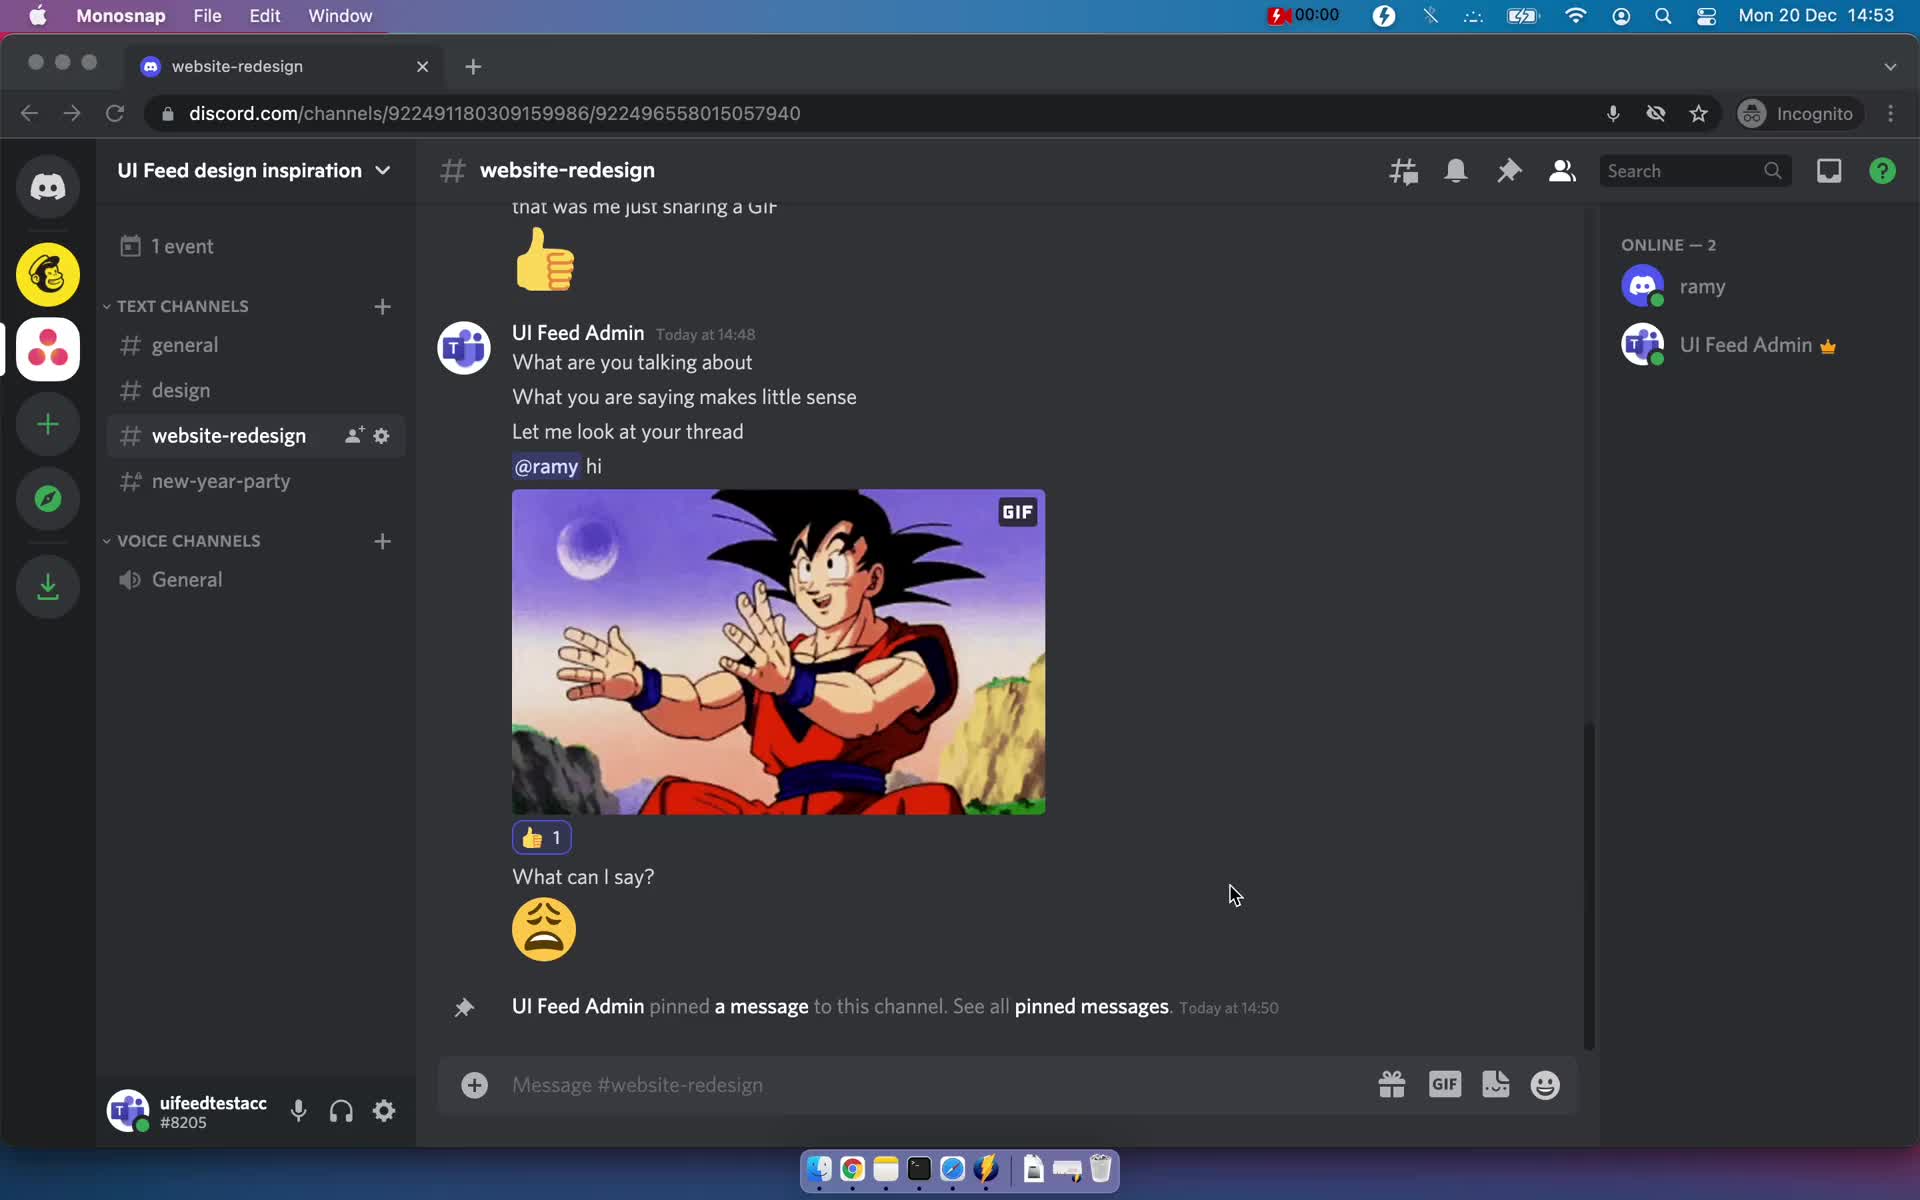Screen dimensions: 1920x1200
Task: Bookmark page star icon
Action: (1698, 114)
